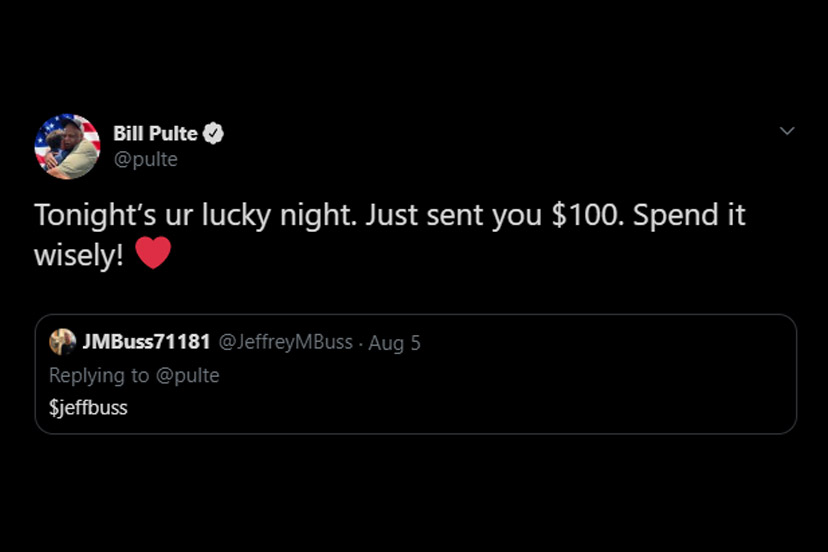Click the red heart emoji
Screen dimensions: 828x552
coord(153,253)
